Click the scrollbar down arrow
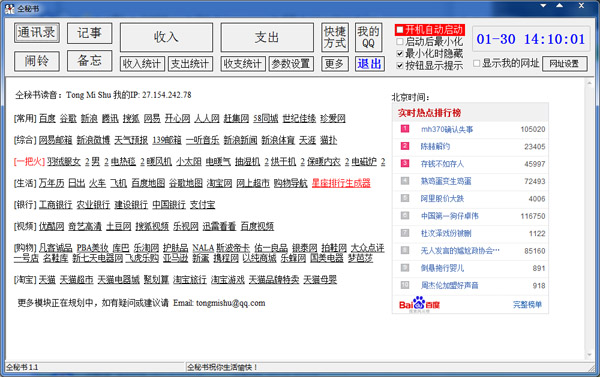Screen dimensions: 600x377 coord(589,355)
